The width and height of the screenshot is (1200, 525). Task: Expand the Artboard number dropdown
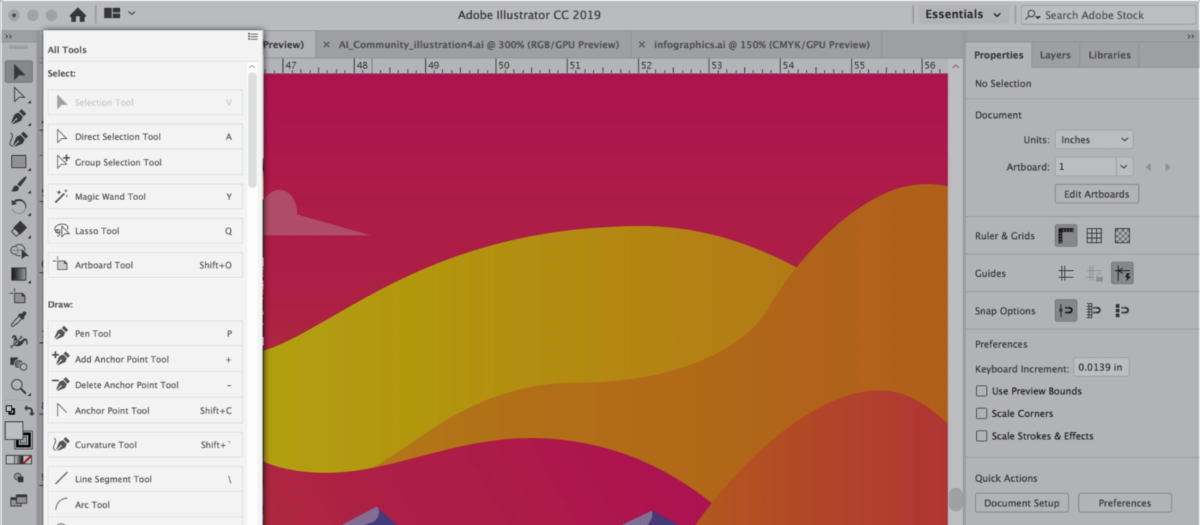point(1124,167)
